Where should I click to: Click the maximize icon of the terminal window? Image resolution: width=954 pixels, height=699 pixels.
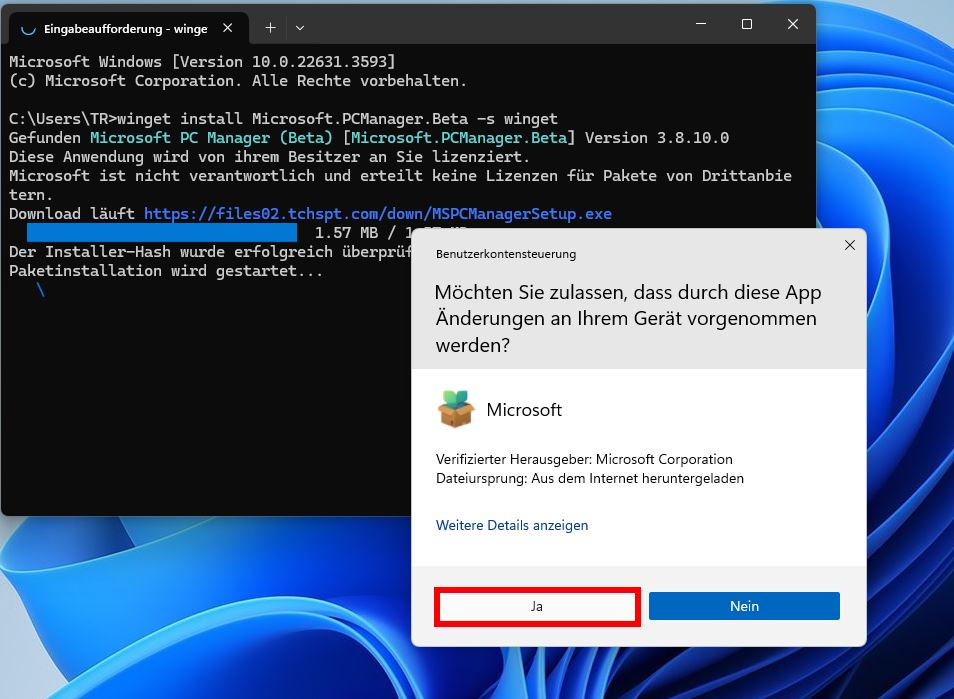(x=746, y=24)
